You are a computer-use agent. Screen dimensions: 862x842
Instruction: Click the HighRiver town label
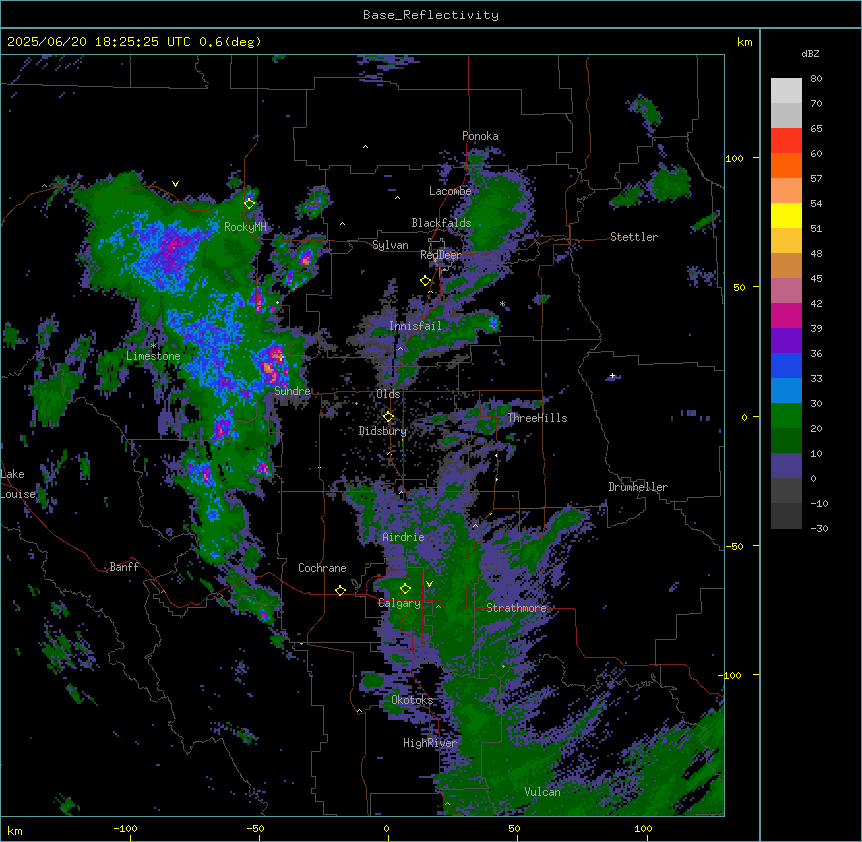click(430, 743)
